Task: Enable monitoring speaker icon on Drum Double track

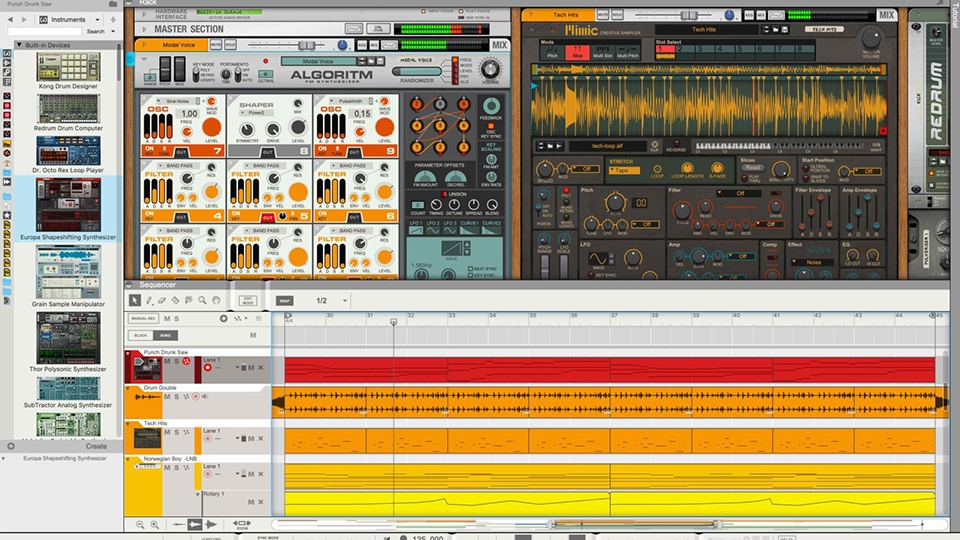Action: click(205, 397)
